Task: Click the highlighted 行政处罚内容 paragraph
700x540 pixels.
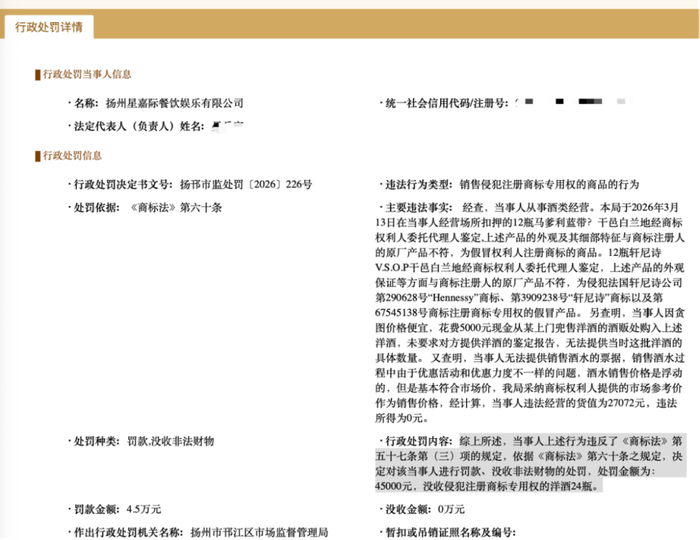Action: (530, 463)
